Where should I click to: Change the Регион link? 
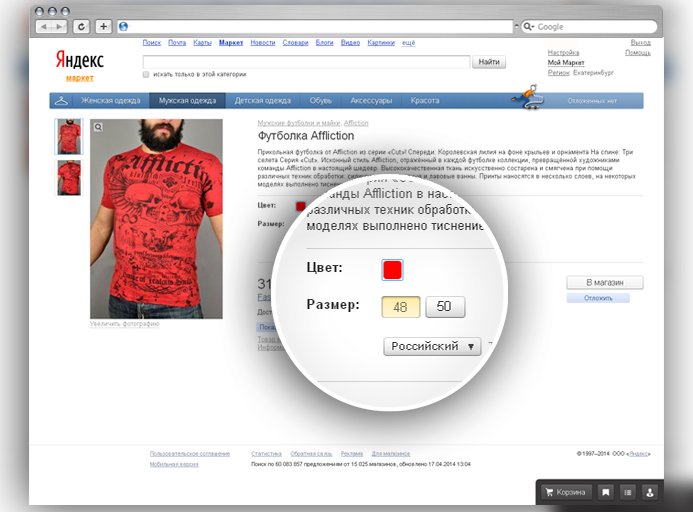pyautogui.click(x=559, y=73)
